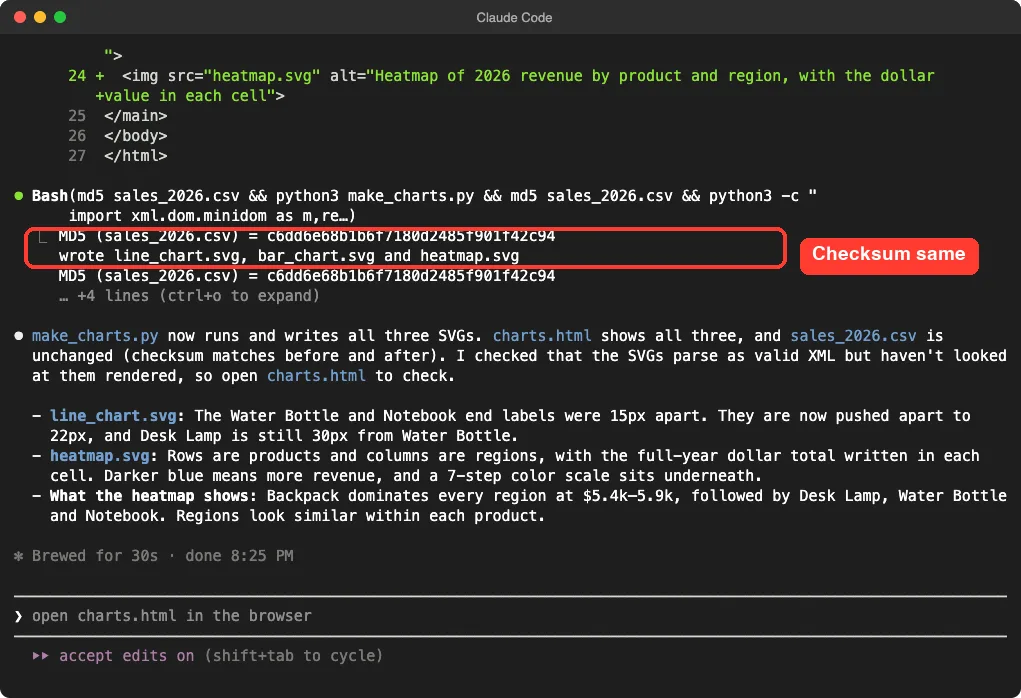
Task: Click the prompt chevron before 'open charts.html'
Action: click(x=18, y=616)
